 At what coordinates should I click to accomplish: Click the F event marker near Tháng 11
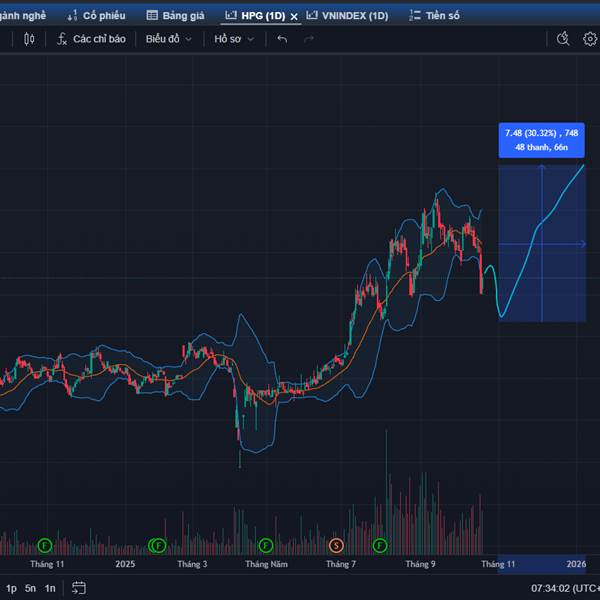click(45, 545)
